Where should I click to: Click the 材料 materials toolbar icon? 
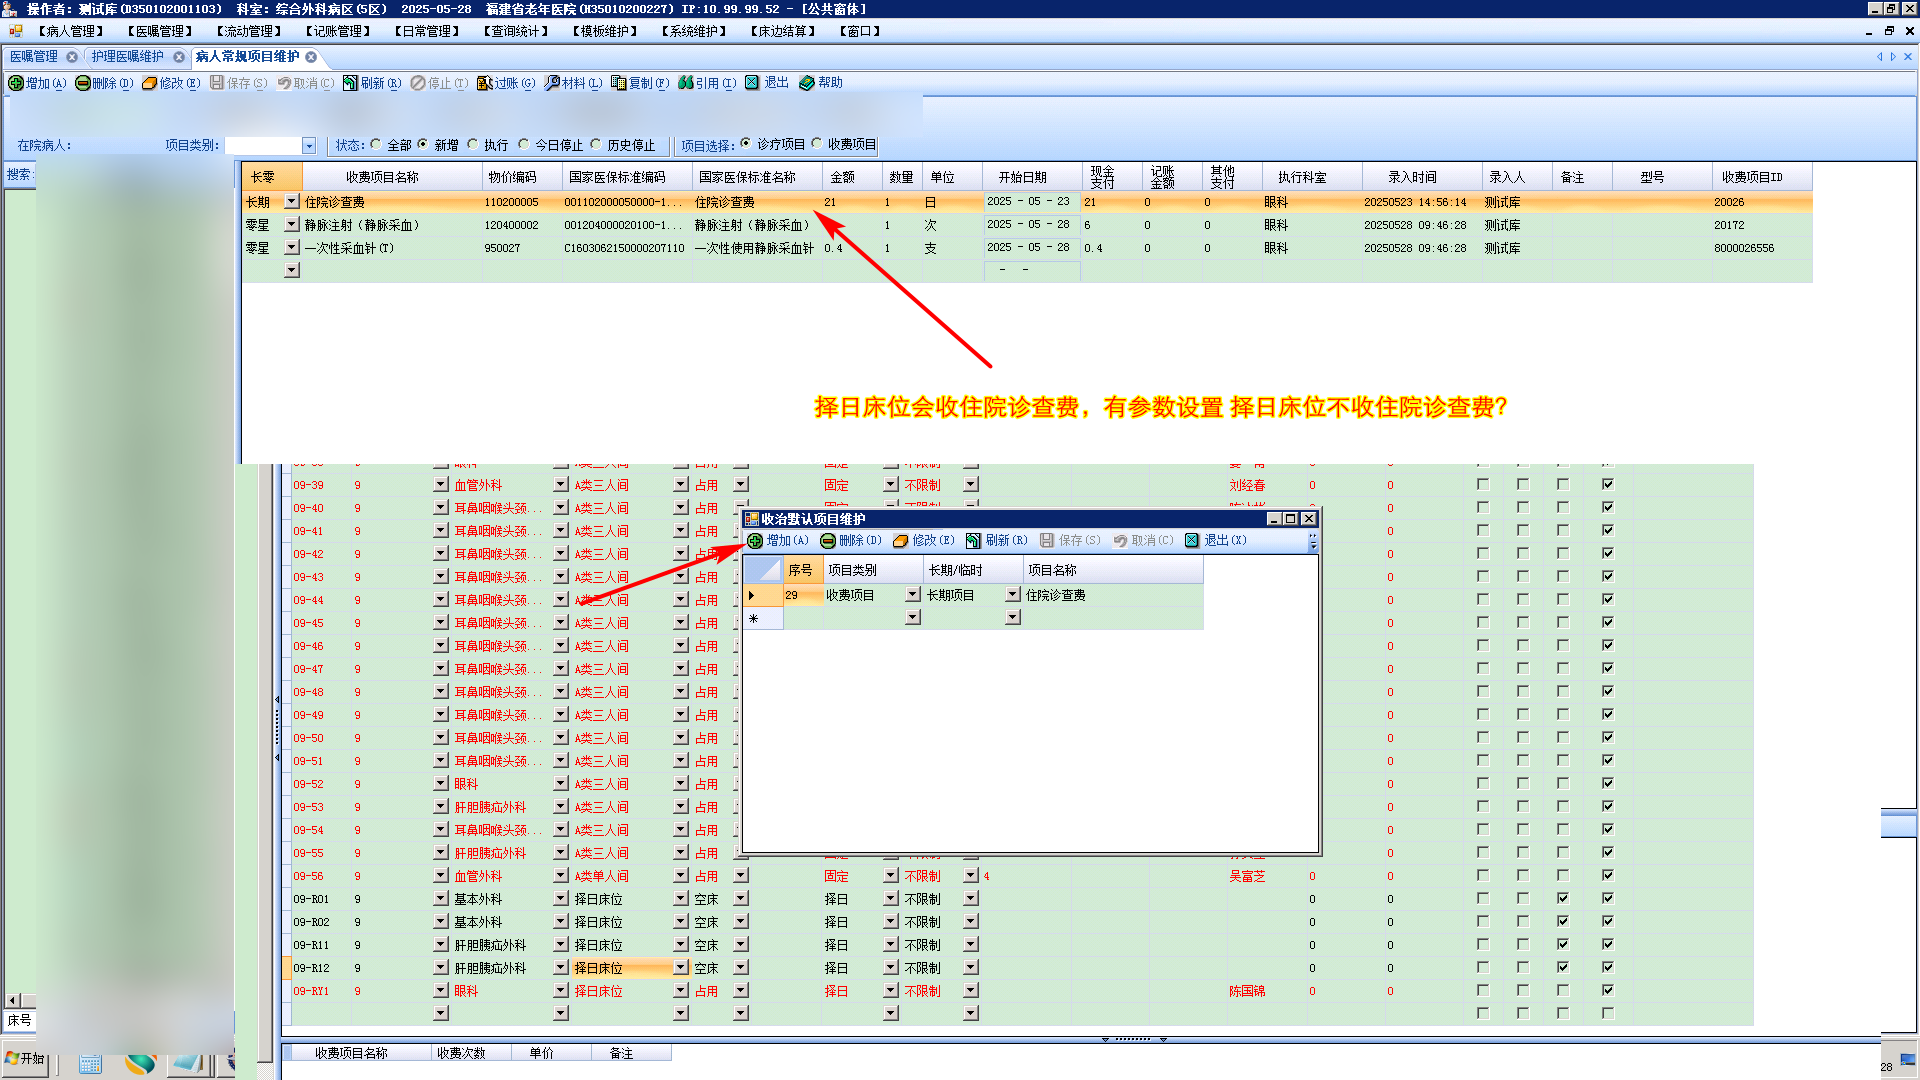[552, 83]
